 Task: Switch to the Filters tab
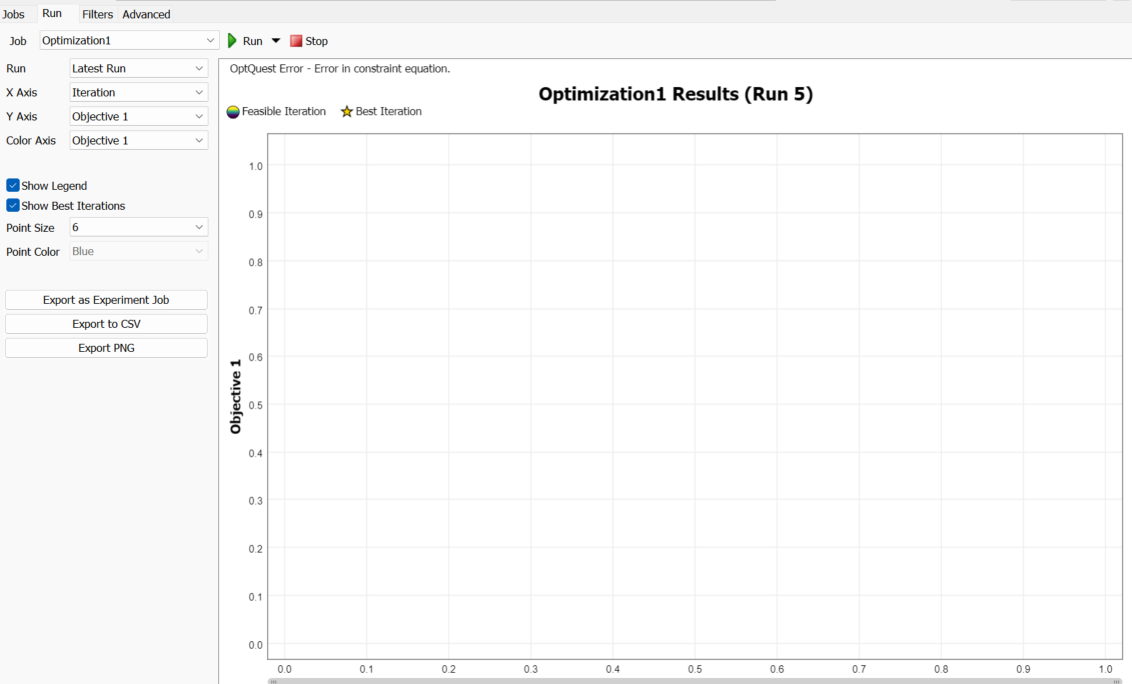[x=97, y=14]
